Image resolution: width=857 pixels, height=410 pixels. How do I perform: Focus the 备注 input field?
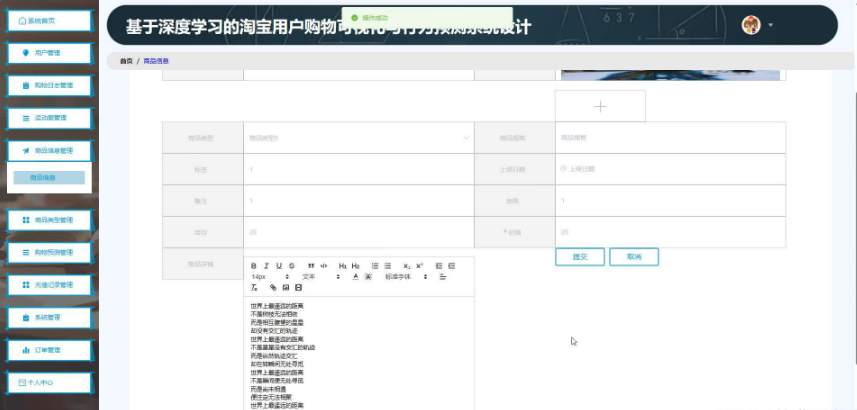point(359,201)
